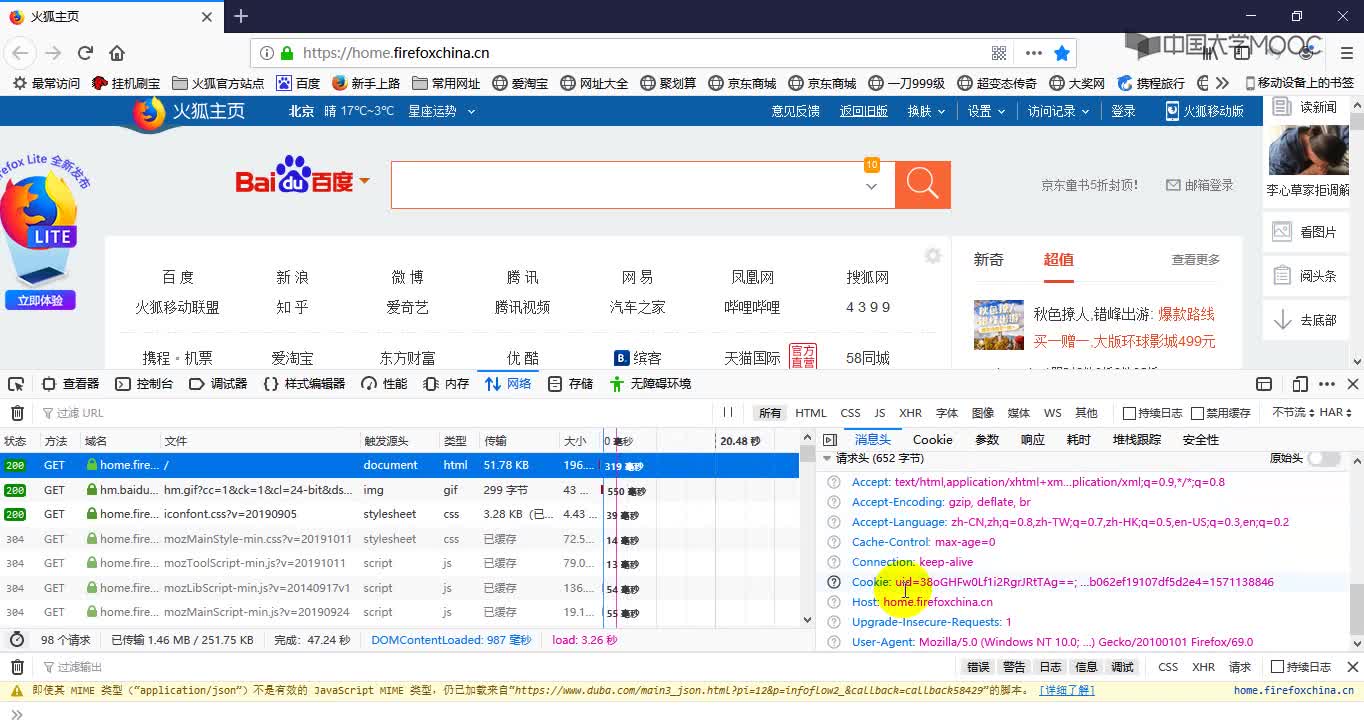This screenshot has height=728, width=1364.
Task: Bookmark this page with the star icon
Action: click(x=1062, y=53)
